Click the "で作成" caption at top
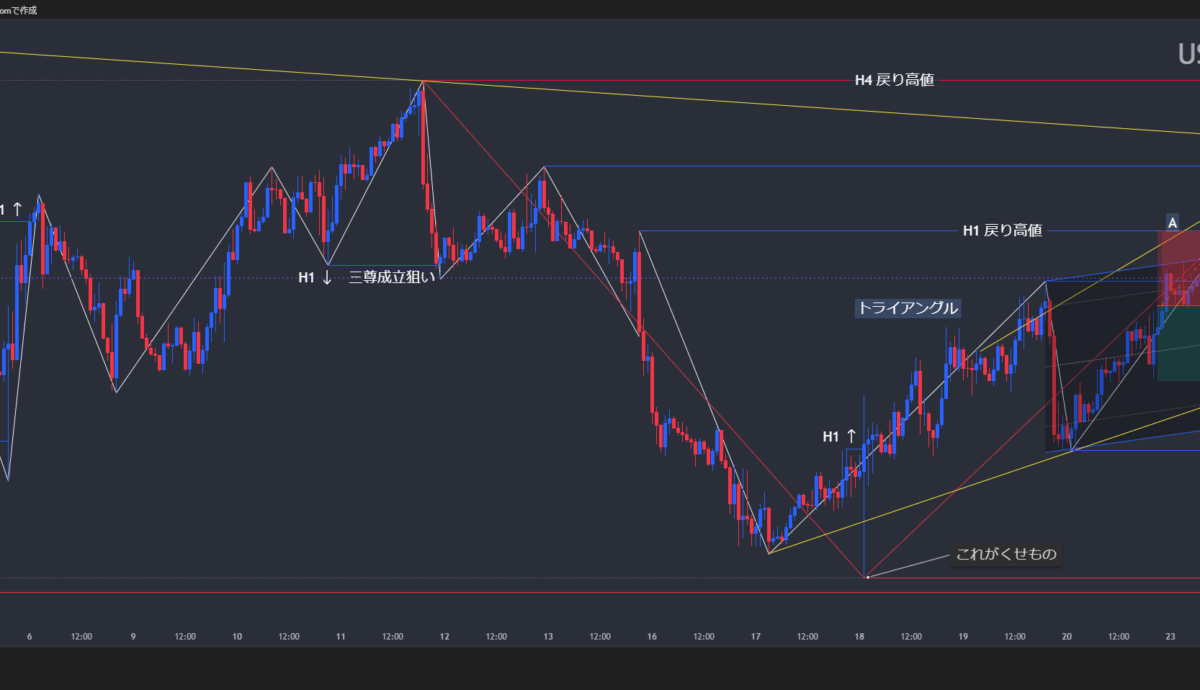1200x690 pixels. (20, 9)
